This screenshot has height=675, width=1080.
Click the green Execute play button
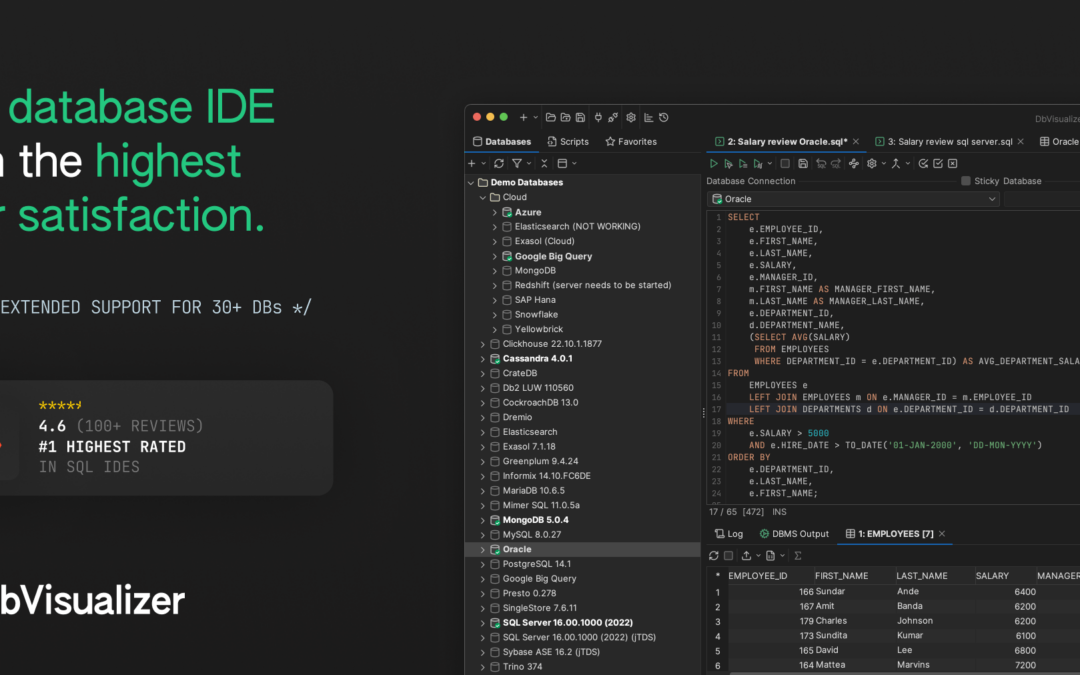[714, 164]
